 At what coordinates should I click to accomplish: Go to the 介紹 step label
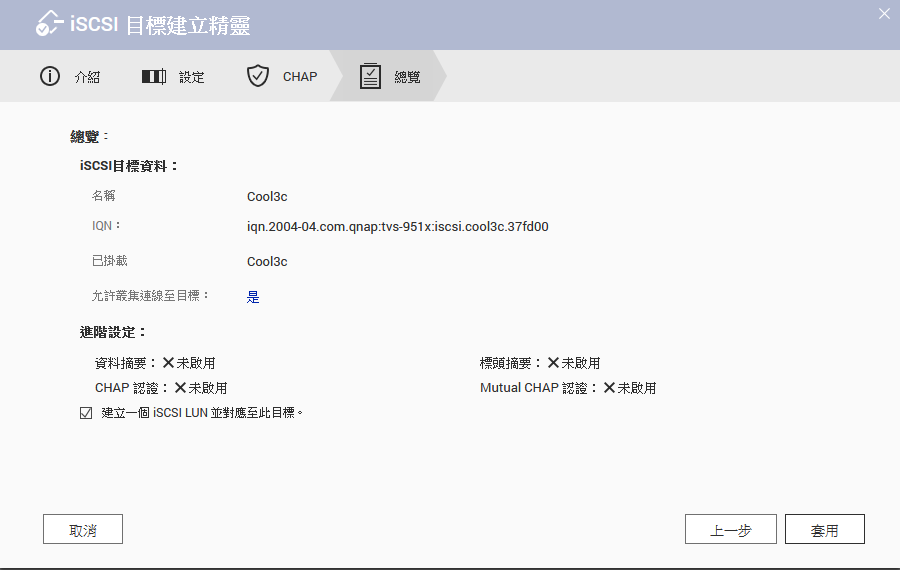tap(87, 77)
